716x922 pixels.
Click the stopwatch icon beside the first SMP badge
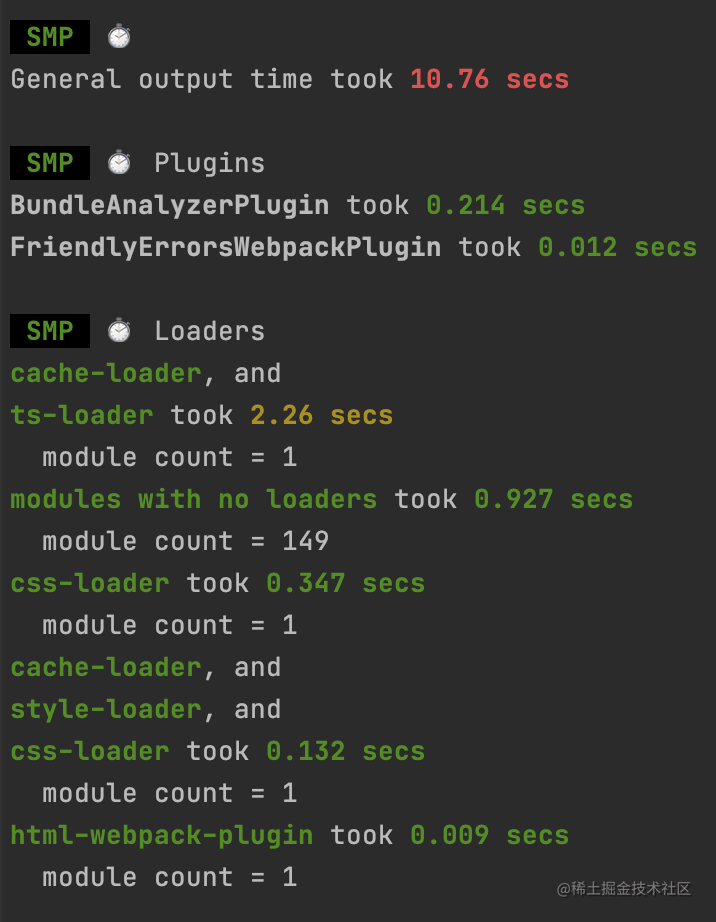119,36
